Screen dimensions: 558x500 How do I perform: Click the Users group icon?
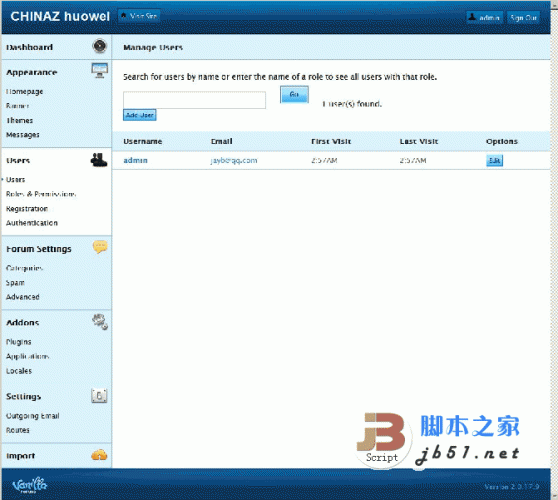tap(99, 160)
